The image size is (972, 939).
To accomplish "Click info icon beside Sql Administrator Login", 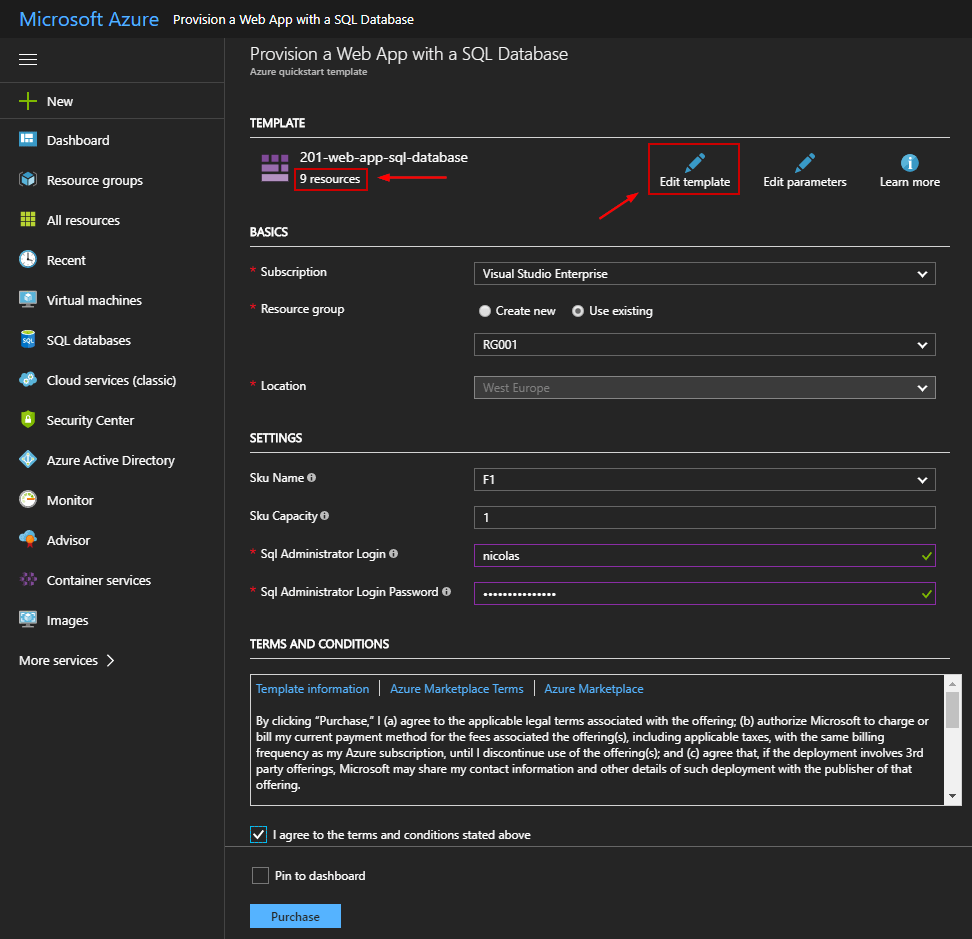I will pyautogui.click(x=393, y=553).
